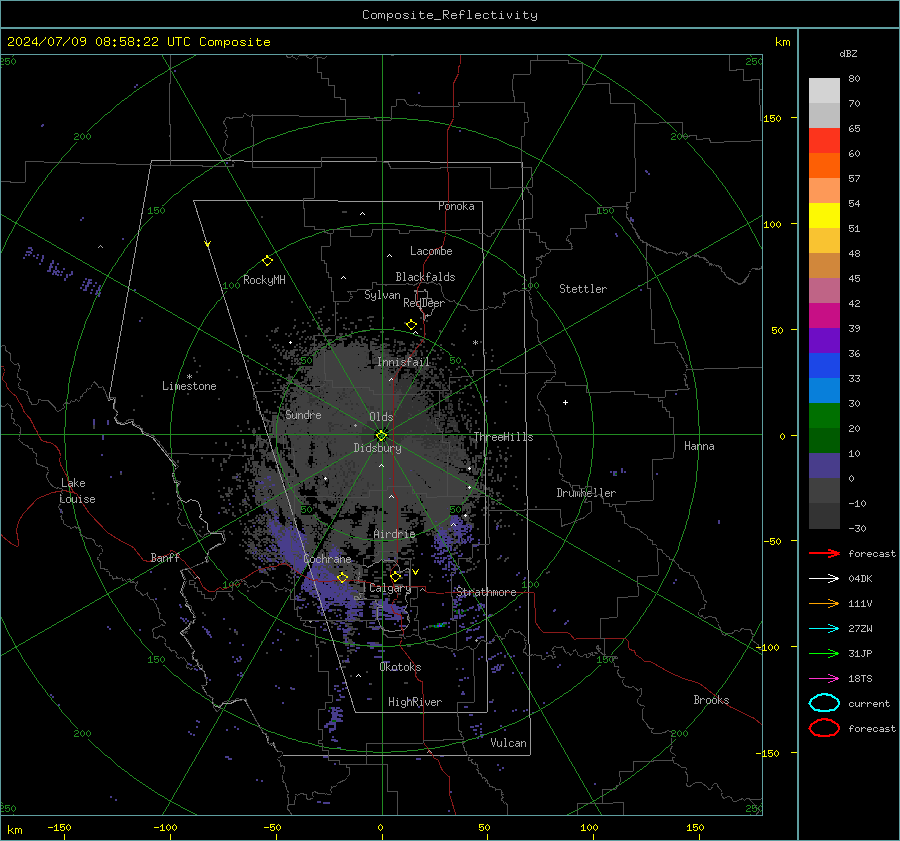The width and height of the screenshot is (900, 841).
Task: Select the 39 dBZ purple swatch
Action: click(x=824, y=340)
